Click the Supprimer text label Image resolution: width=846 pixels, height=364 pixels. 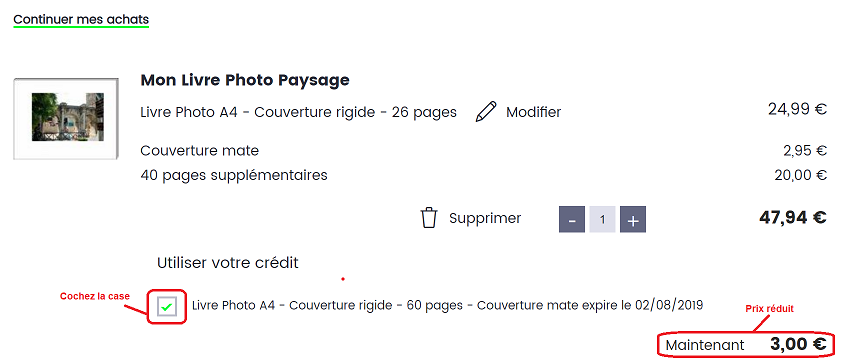coord(485,218)
